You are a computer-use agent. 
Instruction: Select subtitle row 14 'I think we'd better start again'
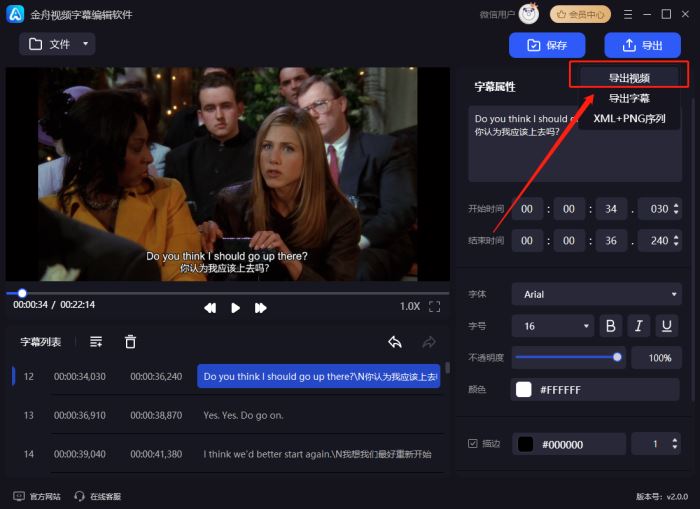point(317,454)
